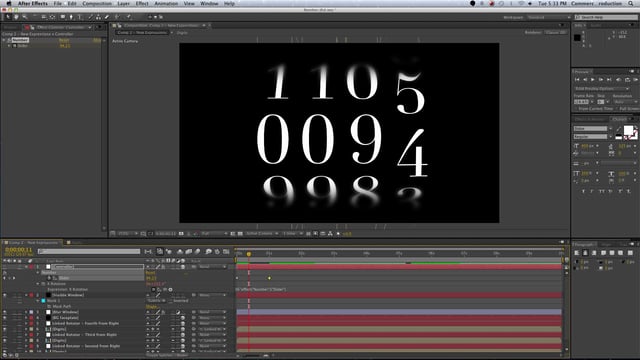Toggle audio mute in Preview panel
The image size is (640, 360).
tap(618, 80)
